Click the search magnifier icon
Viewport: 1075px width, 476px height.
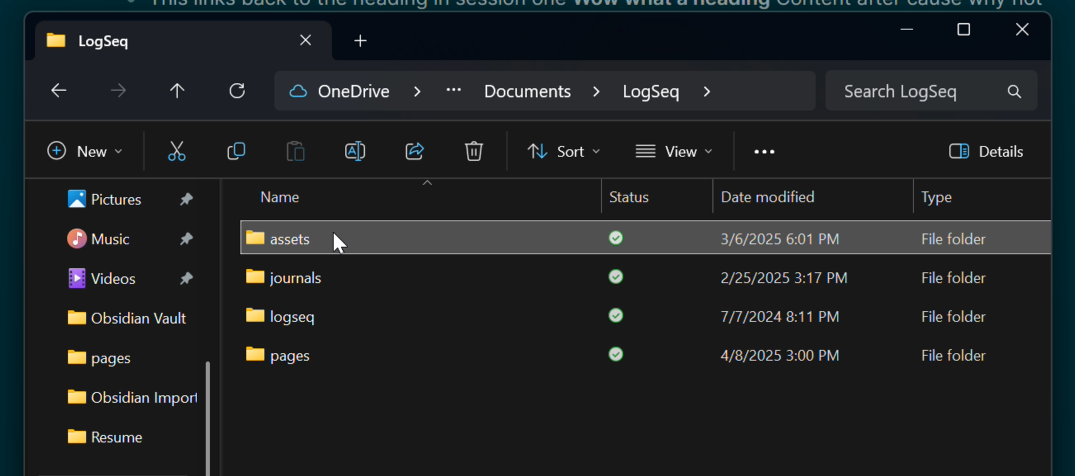pos(1014,91)
